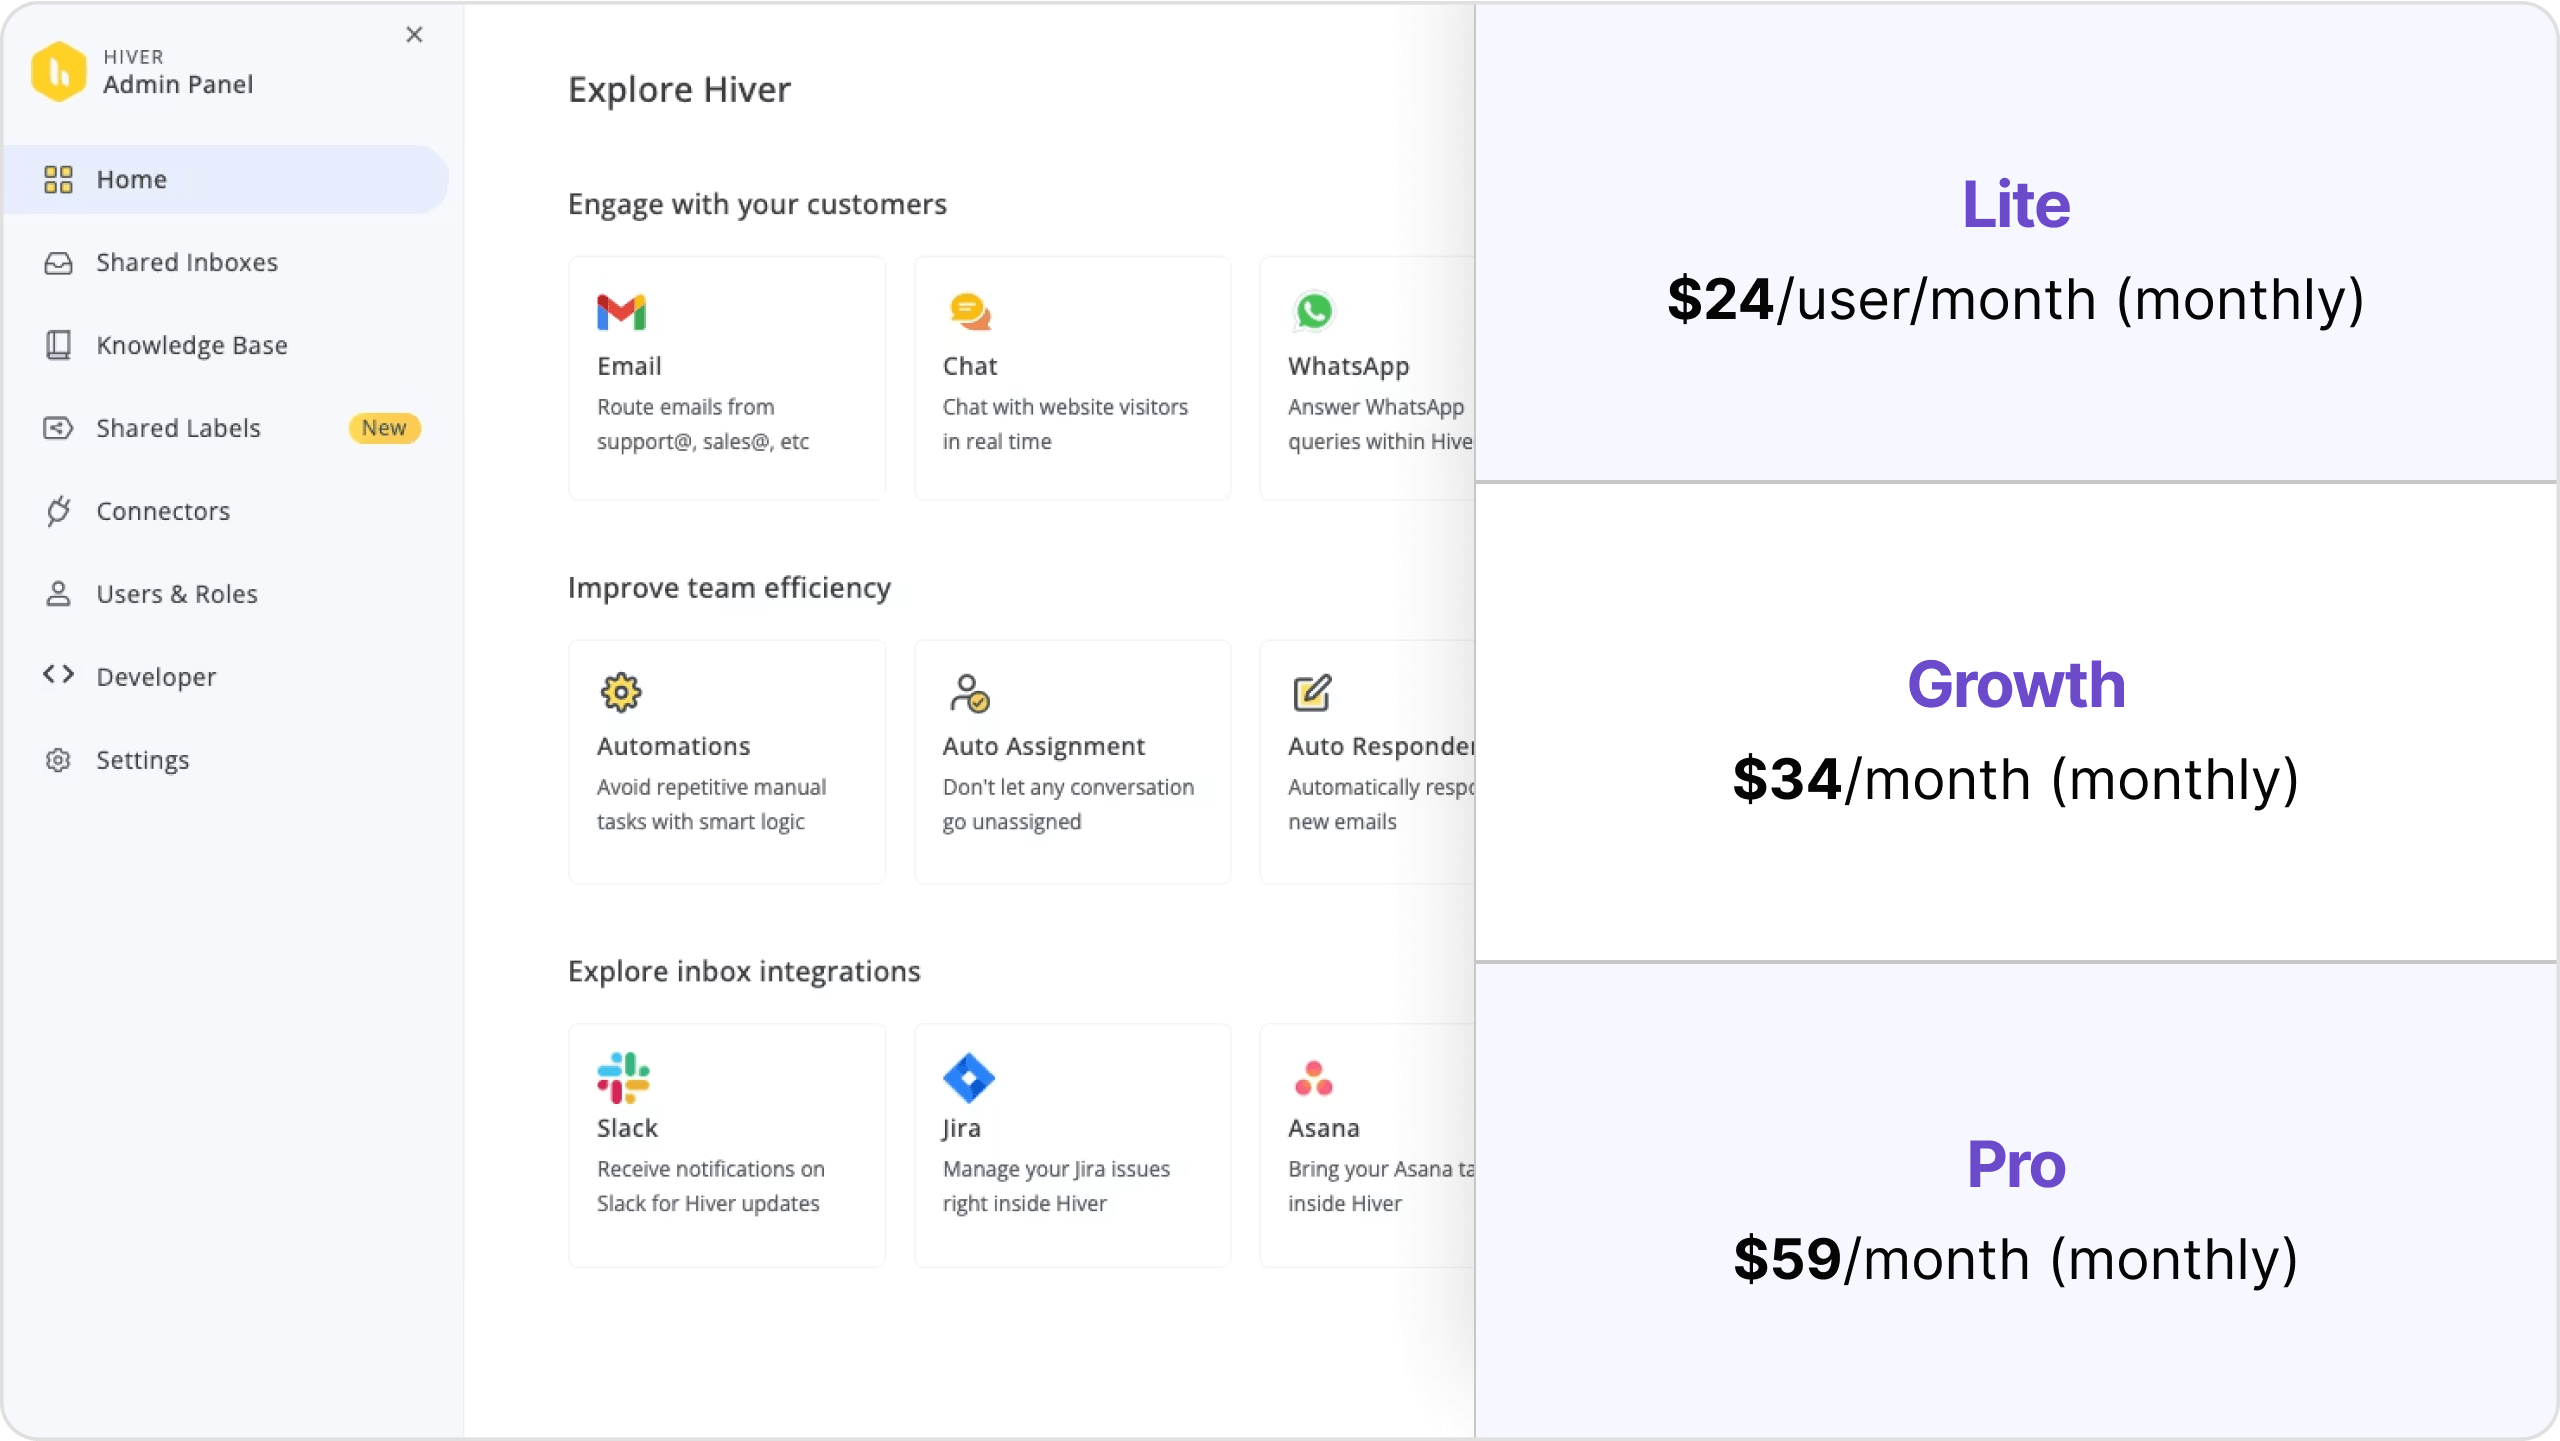
Task: Open the Chat integration icon
Action: click(971, 311)
